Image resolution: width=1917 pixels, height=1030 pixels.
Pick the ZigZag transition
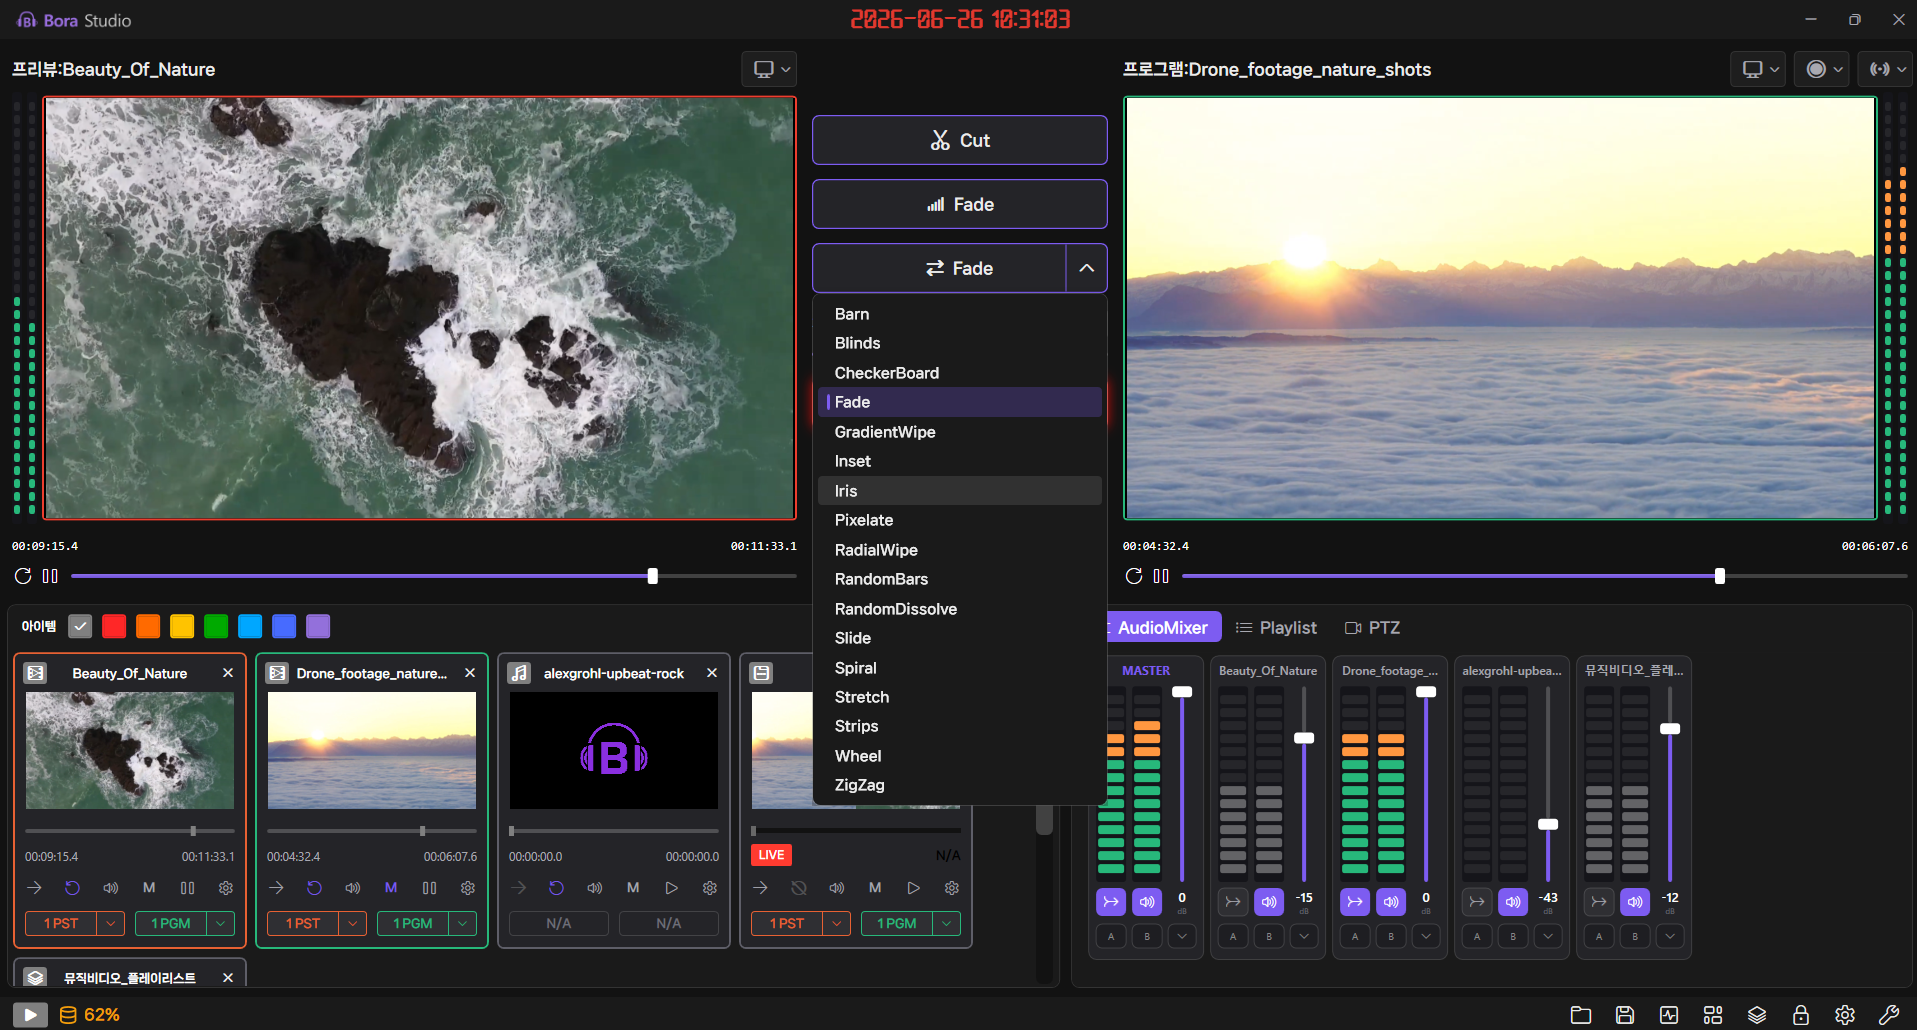coord(960,785)
